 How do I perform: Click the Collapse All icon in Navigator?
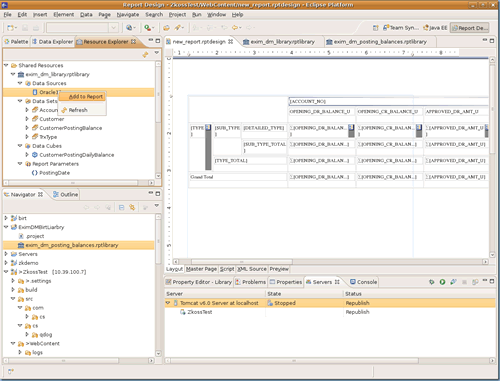pos(121,207)
